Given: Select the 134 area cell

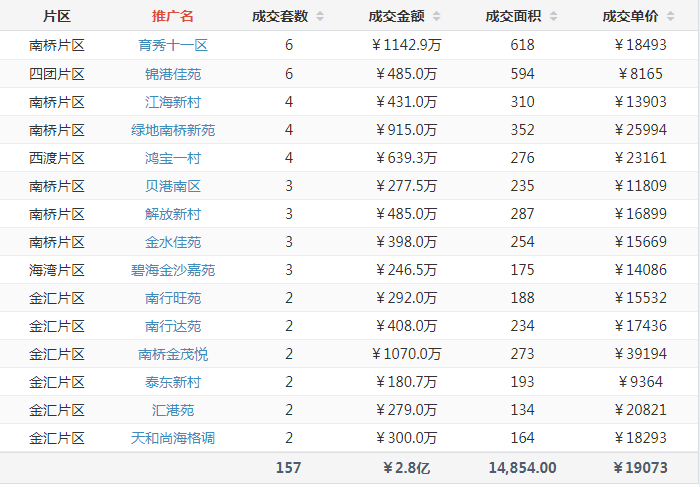Looking at the screenshot, I should (x=522, y=410).
